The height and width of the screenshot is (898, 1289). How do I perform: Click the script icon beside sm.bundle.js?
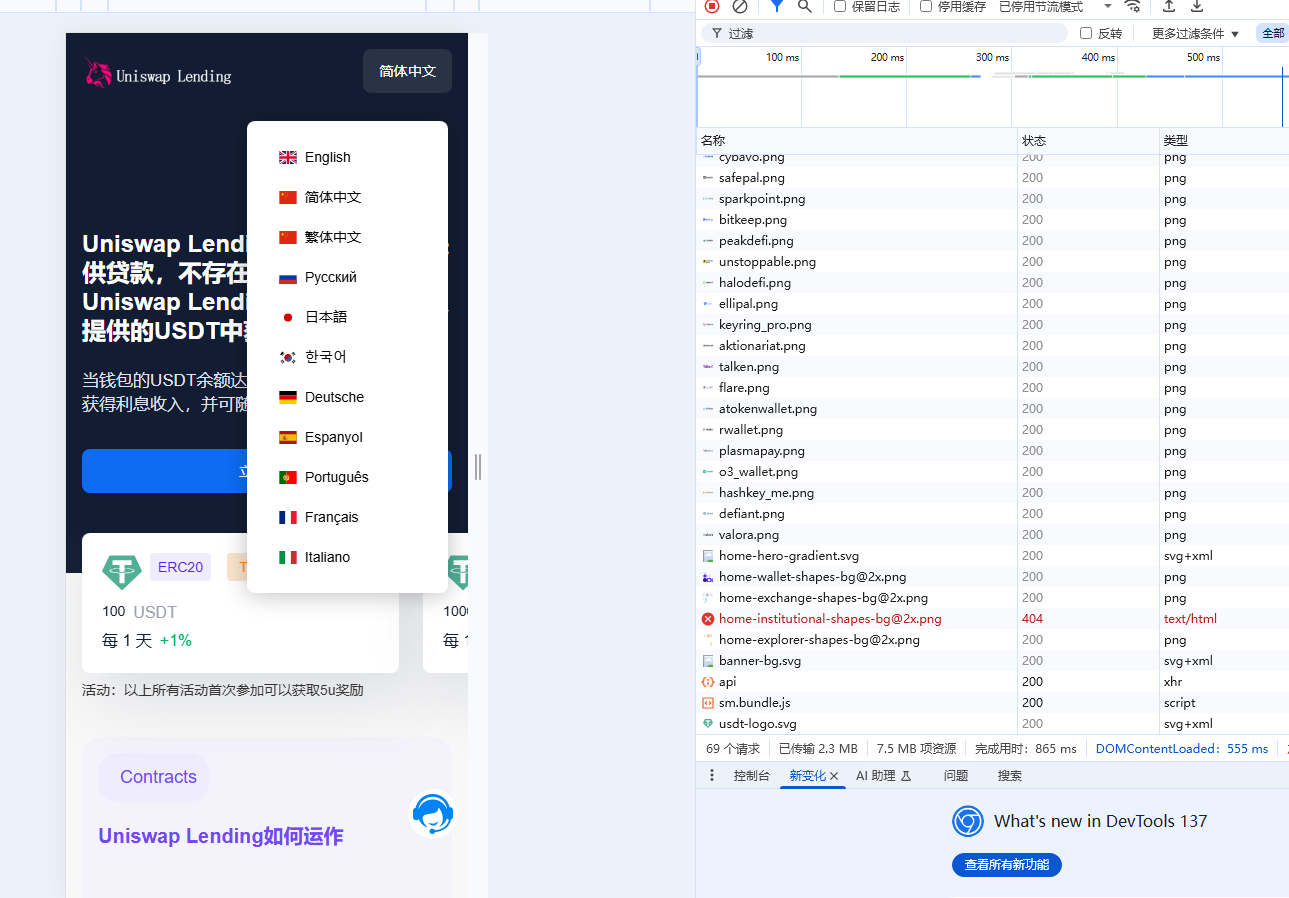[708, 703]
